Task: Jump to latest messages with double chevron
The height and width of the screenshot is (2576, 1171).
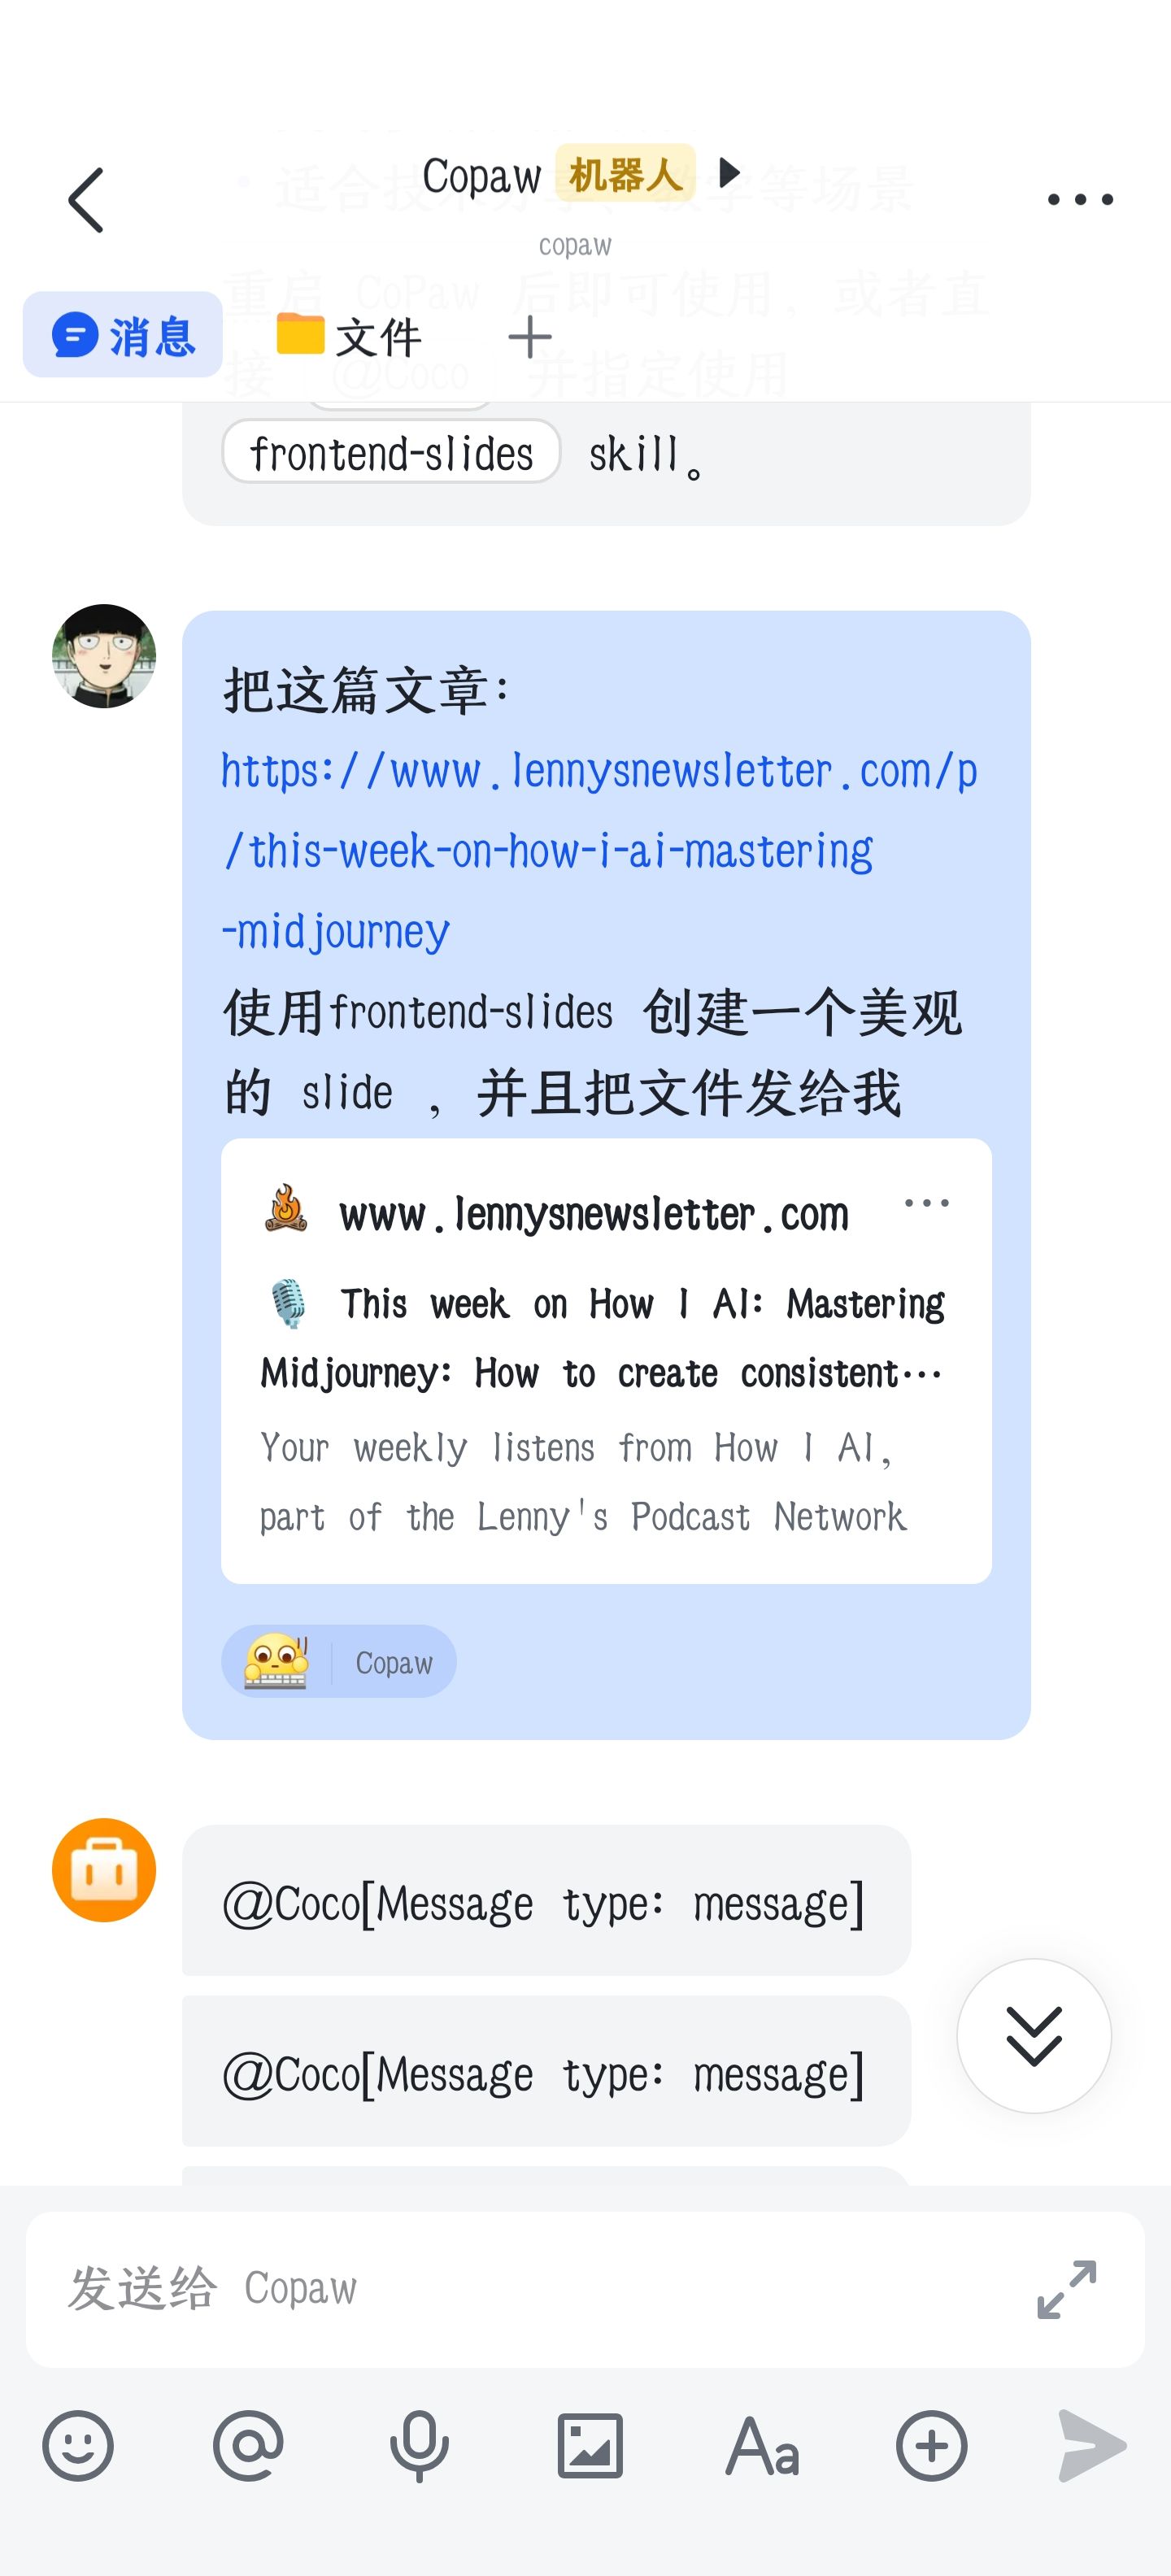Action: [1034, 2035]
